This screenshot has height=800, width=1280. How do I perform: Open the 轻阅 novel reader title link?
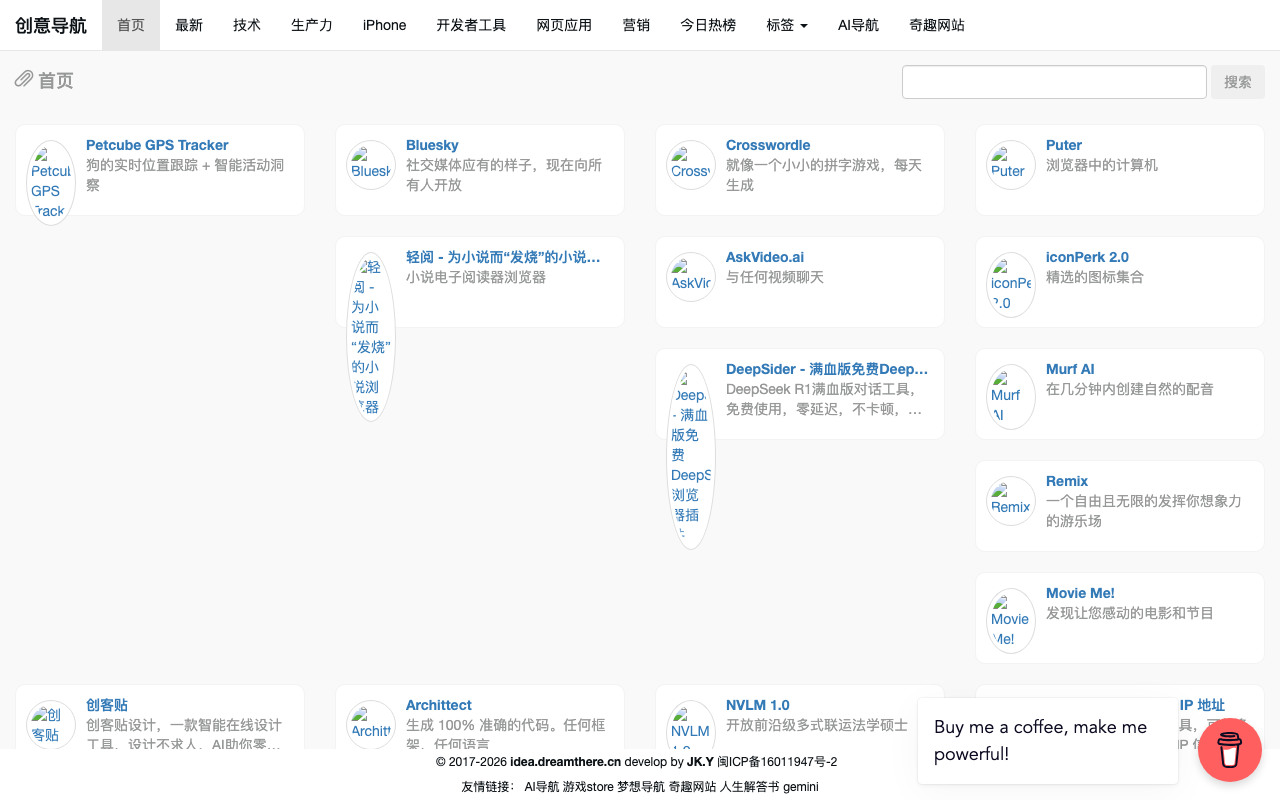pyautogui.click(x=503, y=257)
